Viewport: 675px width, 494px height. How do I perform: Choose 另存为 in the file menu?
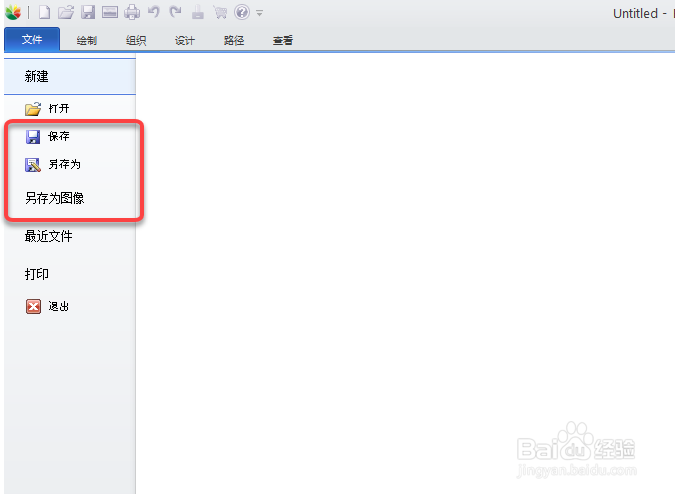tap(70, 164)
